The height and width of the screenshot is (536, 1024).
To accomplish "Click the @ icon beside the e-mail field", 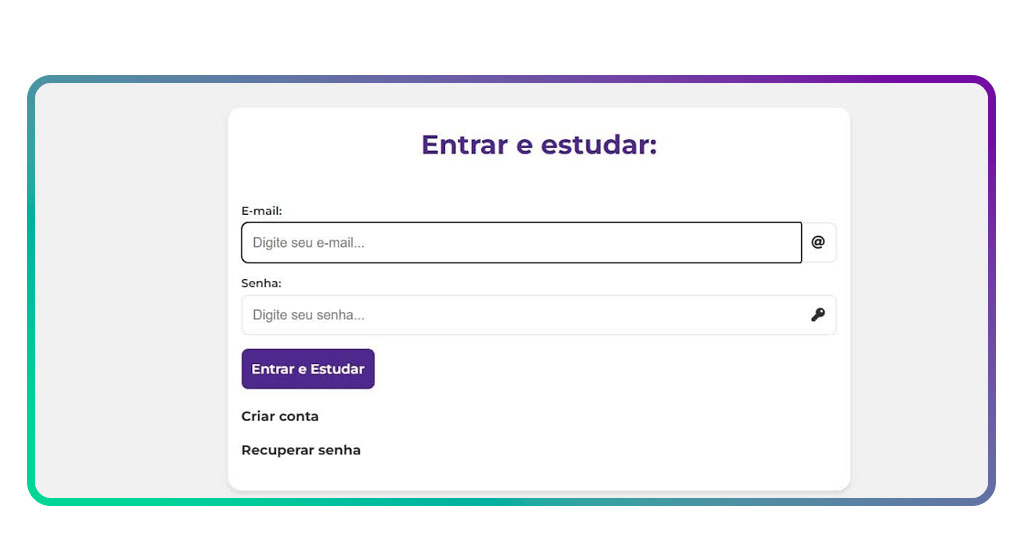I will [818, 242].
